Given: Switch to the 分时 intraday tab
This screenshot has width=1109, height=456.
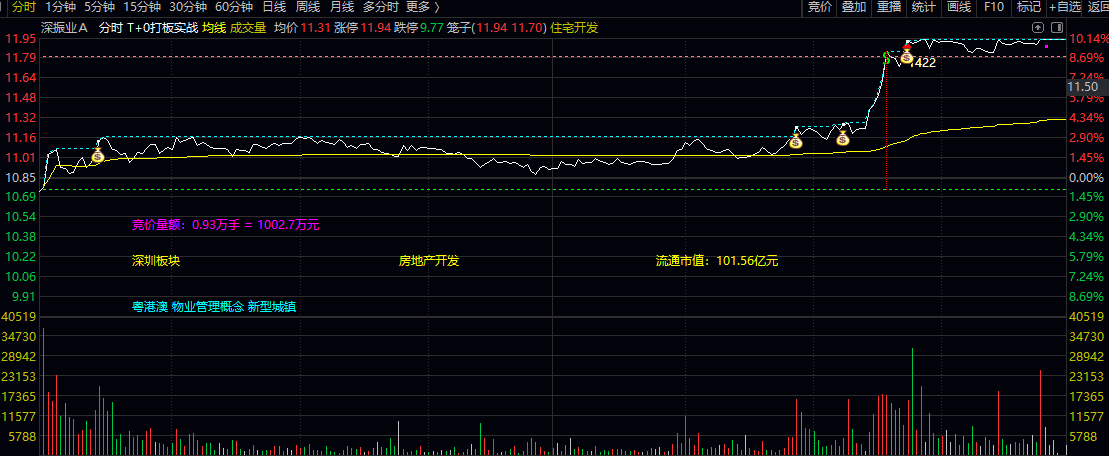Looking at the screenshot, I should [x=23, y=7].
